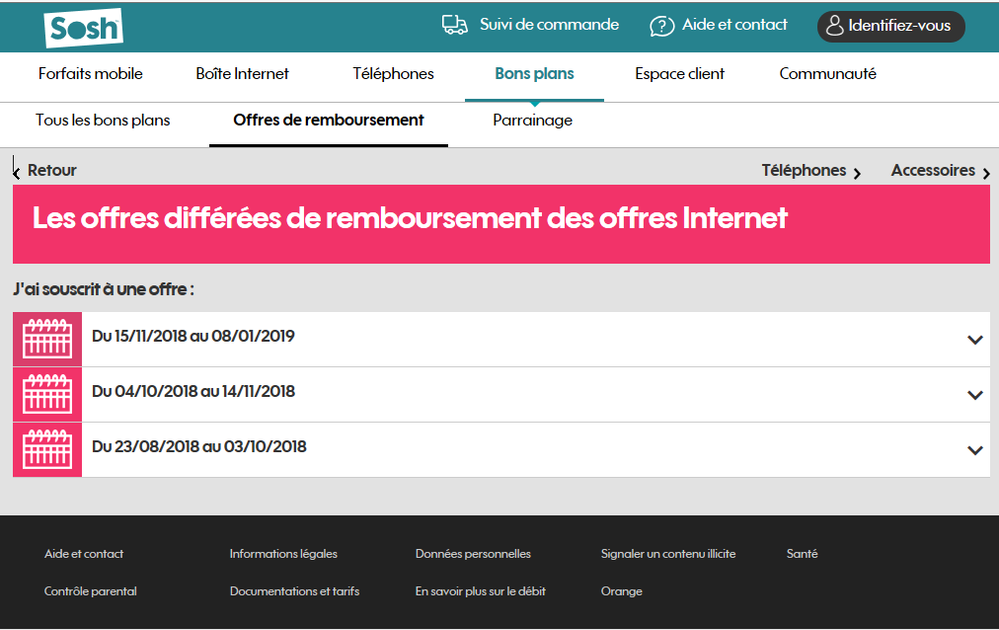Open the Boîte Internet menu

pyautogui.click(x=242, y=74)
